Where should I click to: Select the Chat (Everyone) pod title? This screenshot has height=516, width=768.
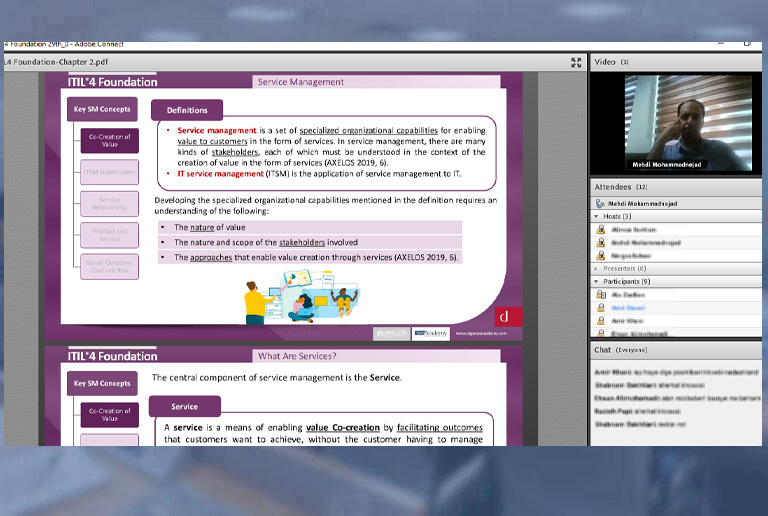point(621,350)
